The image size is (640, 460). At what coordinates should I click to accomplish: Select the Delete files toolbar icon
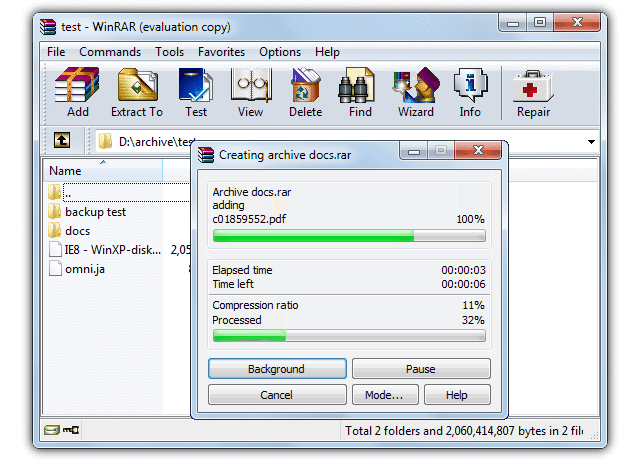pyautogui.click(x=305, y=92)
